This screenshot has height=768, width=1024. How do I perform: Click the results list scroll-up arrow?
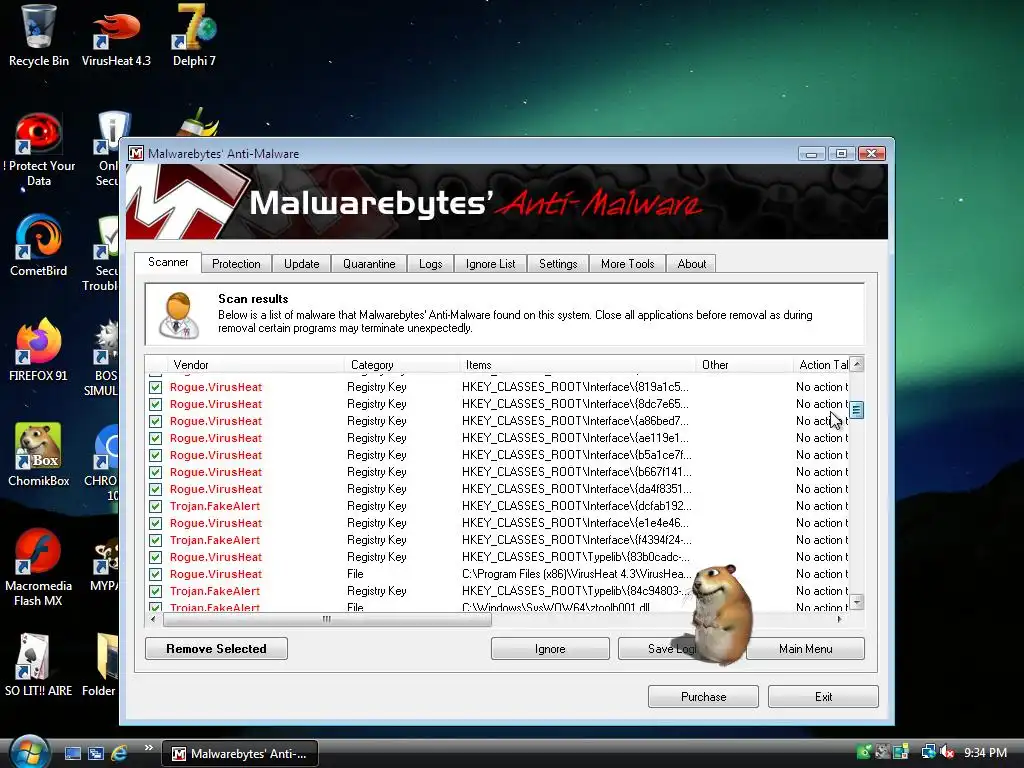pos(857,364)
